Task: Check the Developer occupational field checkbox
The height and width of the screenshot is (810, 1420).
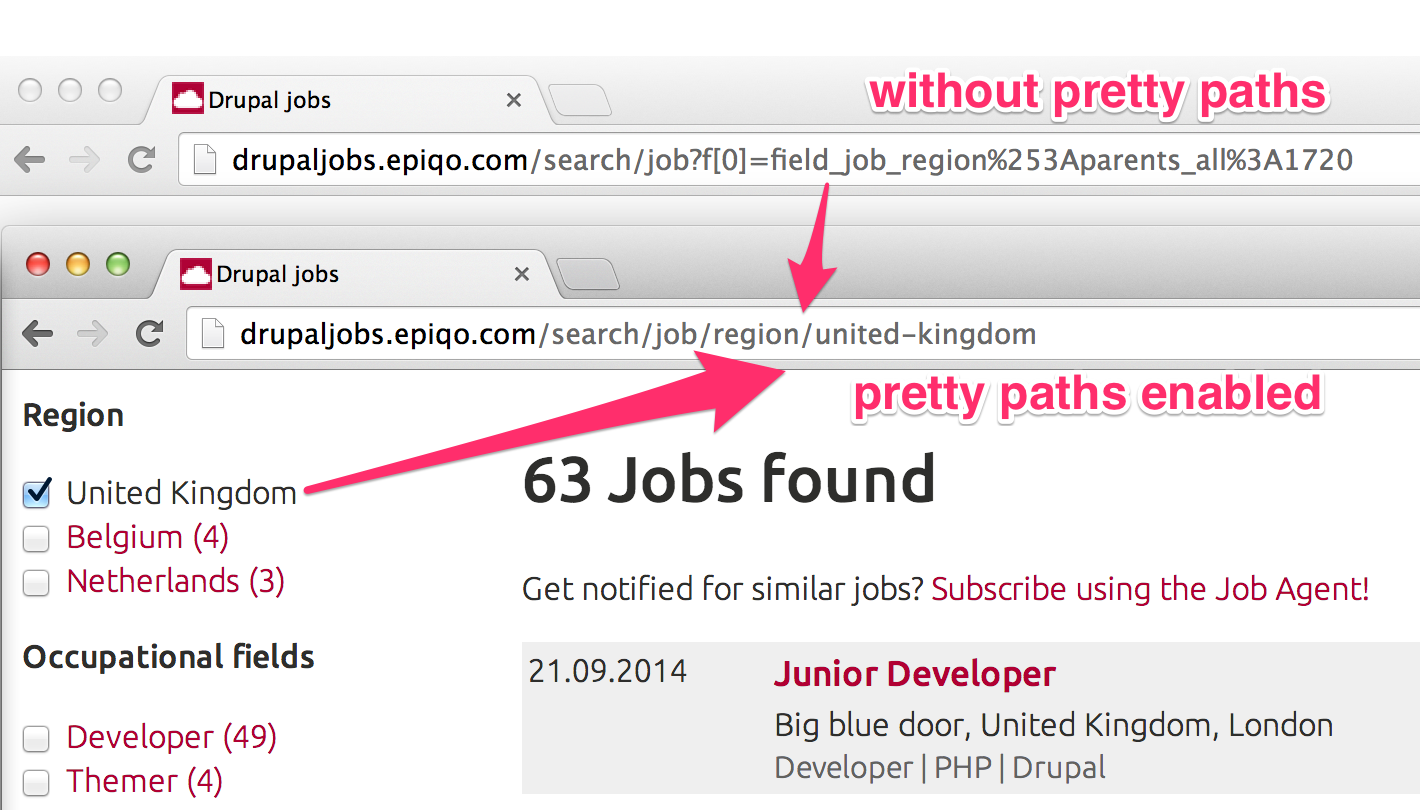Action: (x=36, y=739)
